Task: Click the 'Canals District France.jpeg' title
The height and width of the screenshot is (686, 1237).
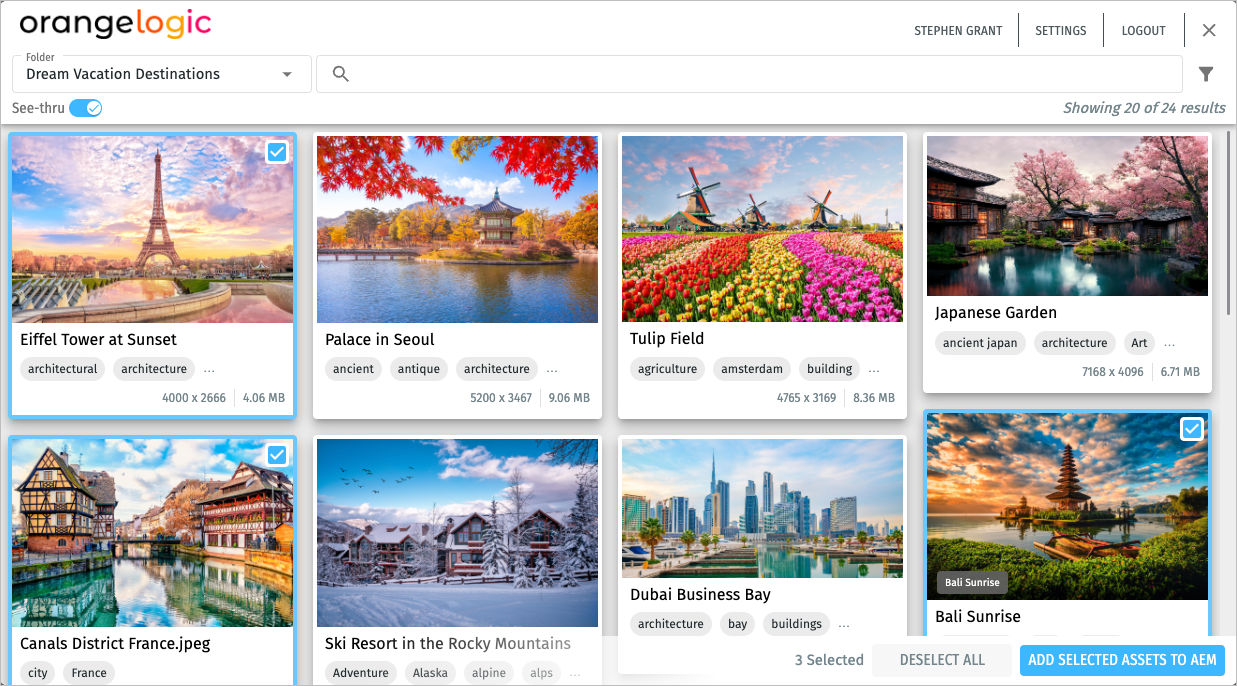Action: point(116,644)
